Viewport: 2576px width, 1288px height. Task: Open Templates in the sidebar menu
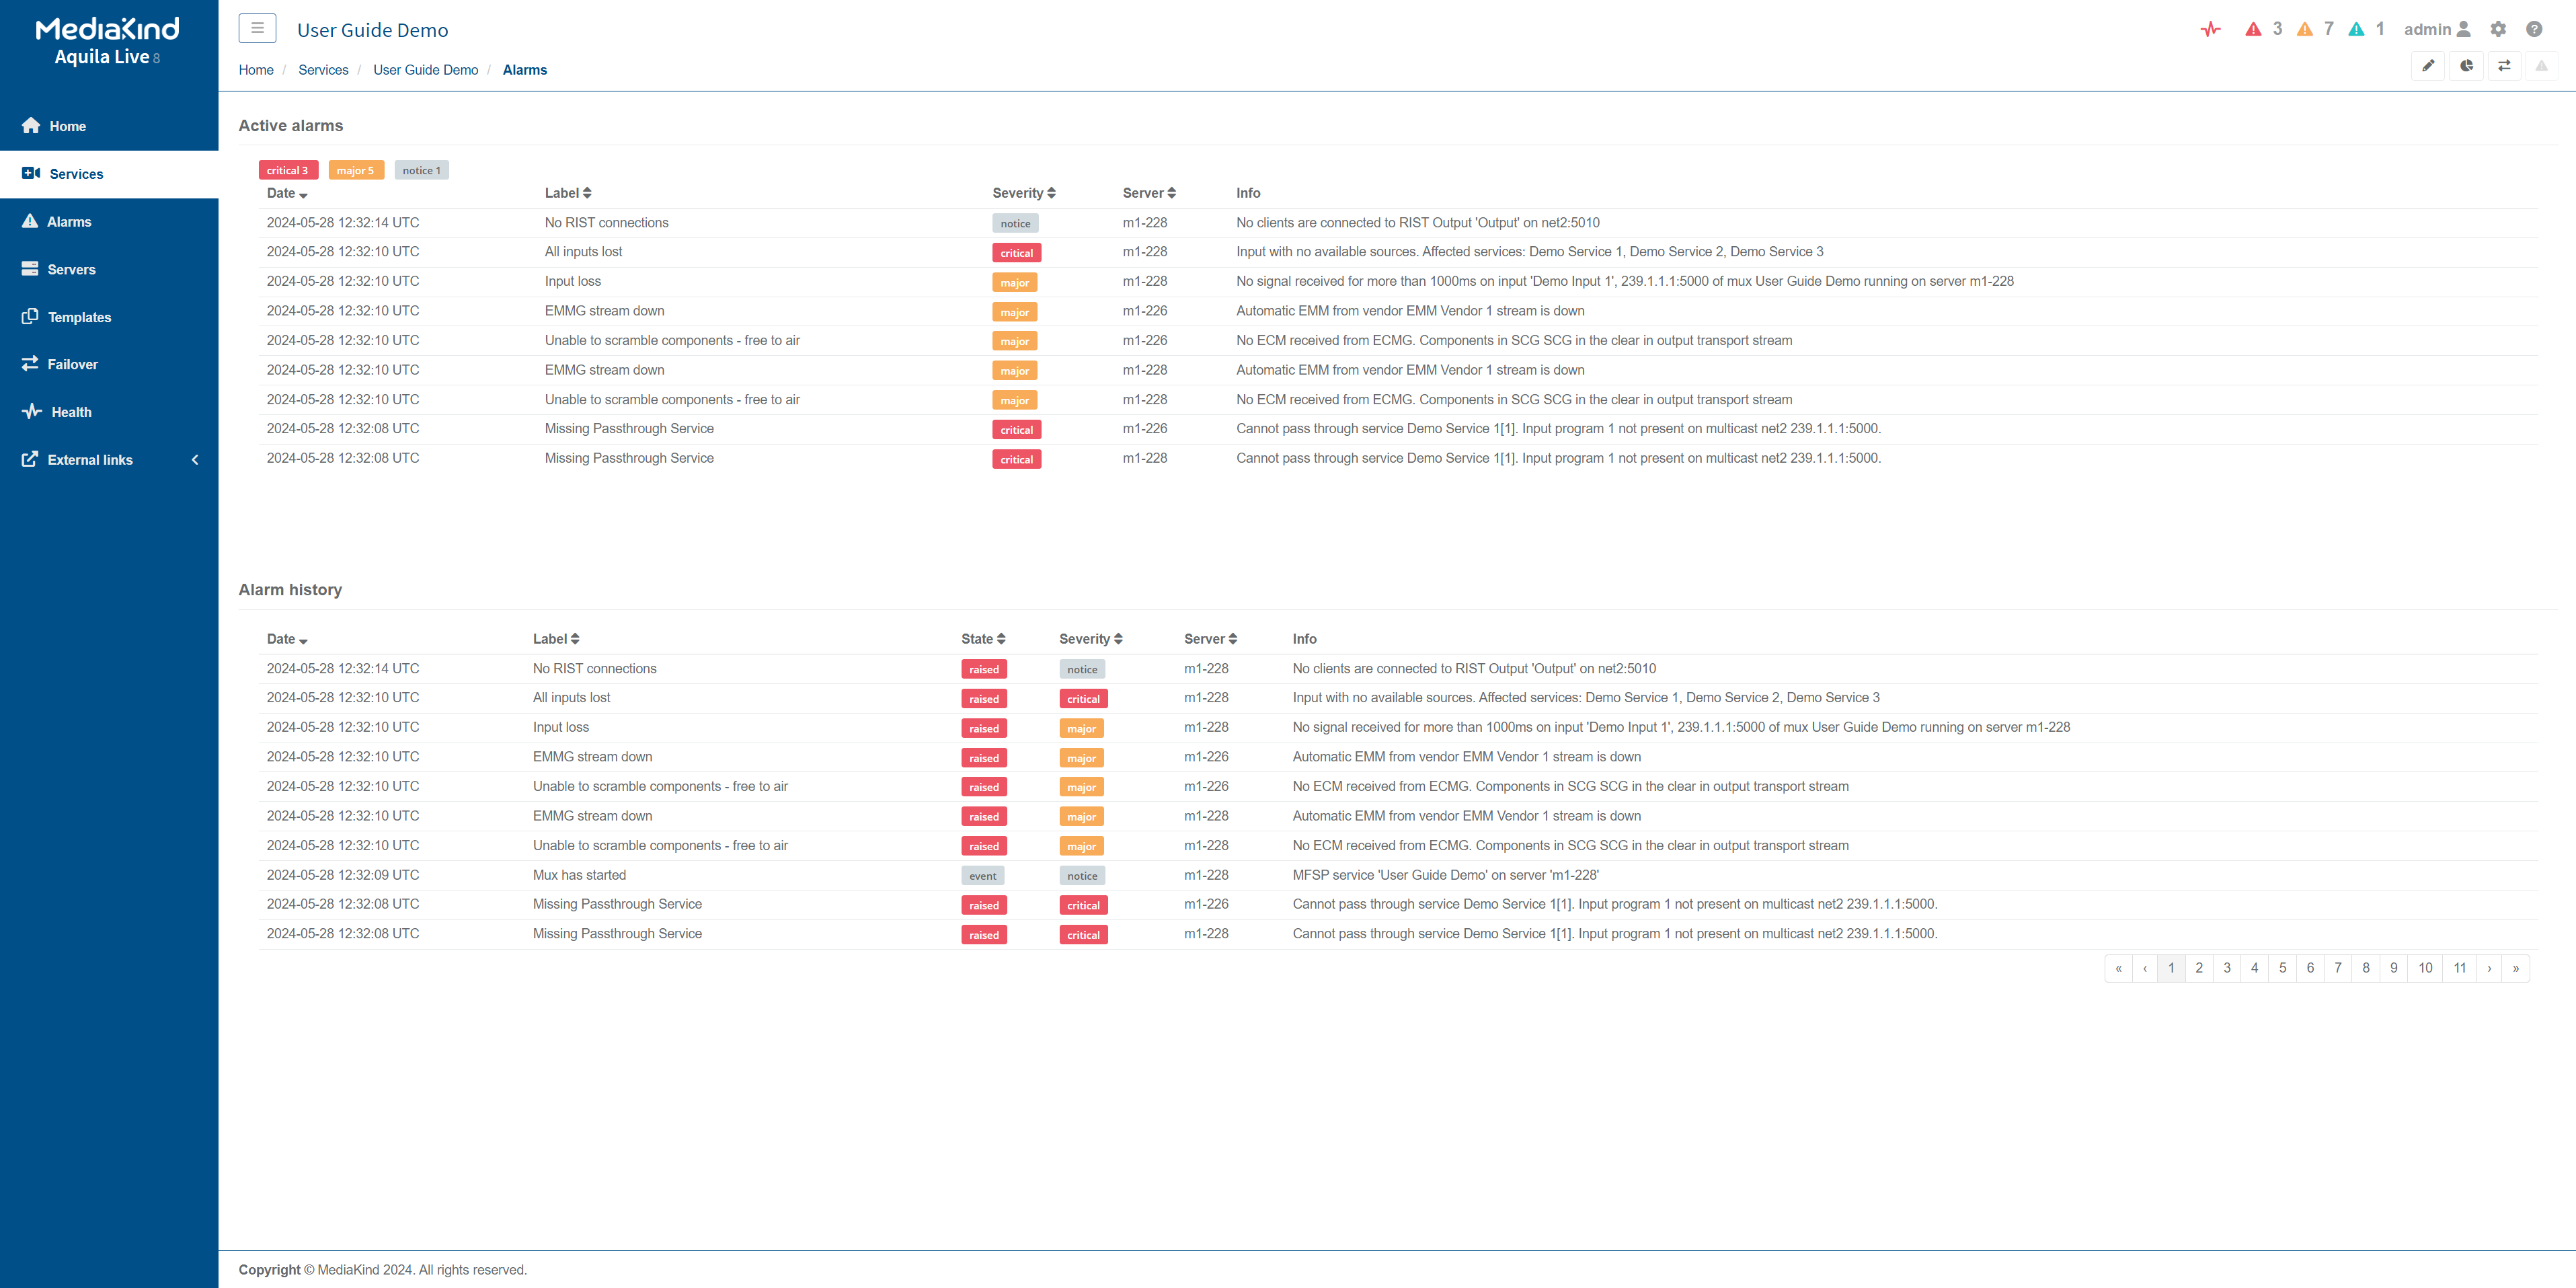point(79,317)
